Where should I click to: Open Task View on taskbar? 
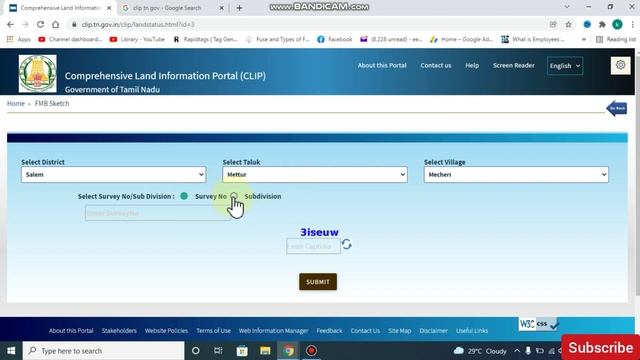218,351
